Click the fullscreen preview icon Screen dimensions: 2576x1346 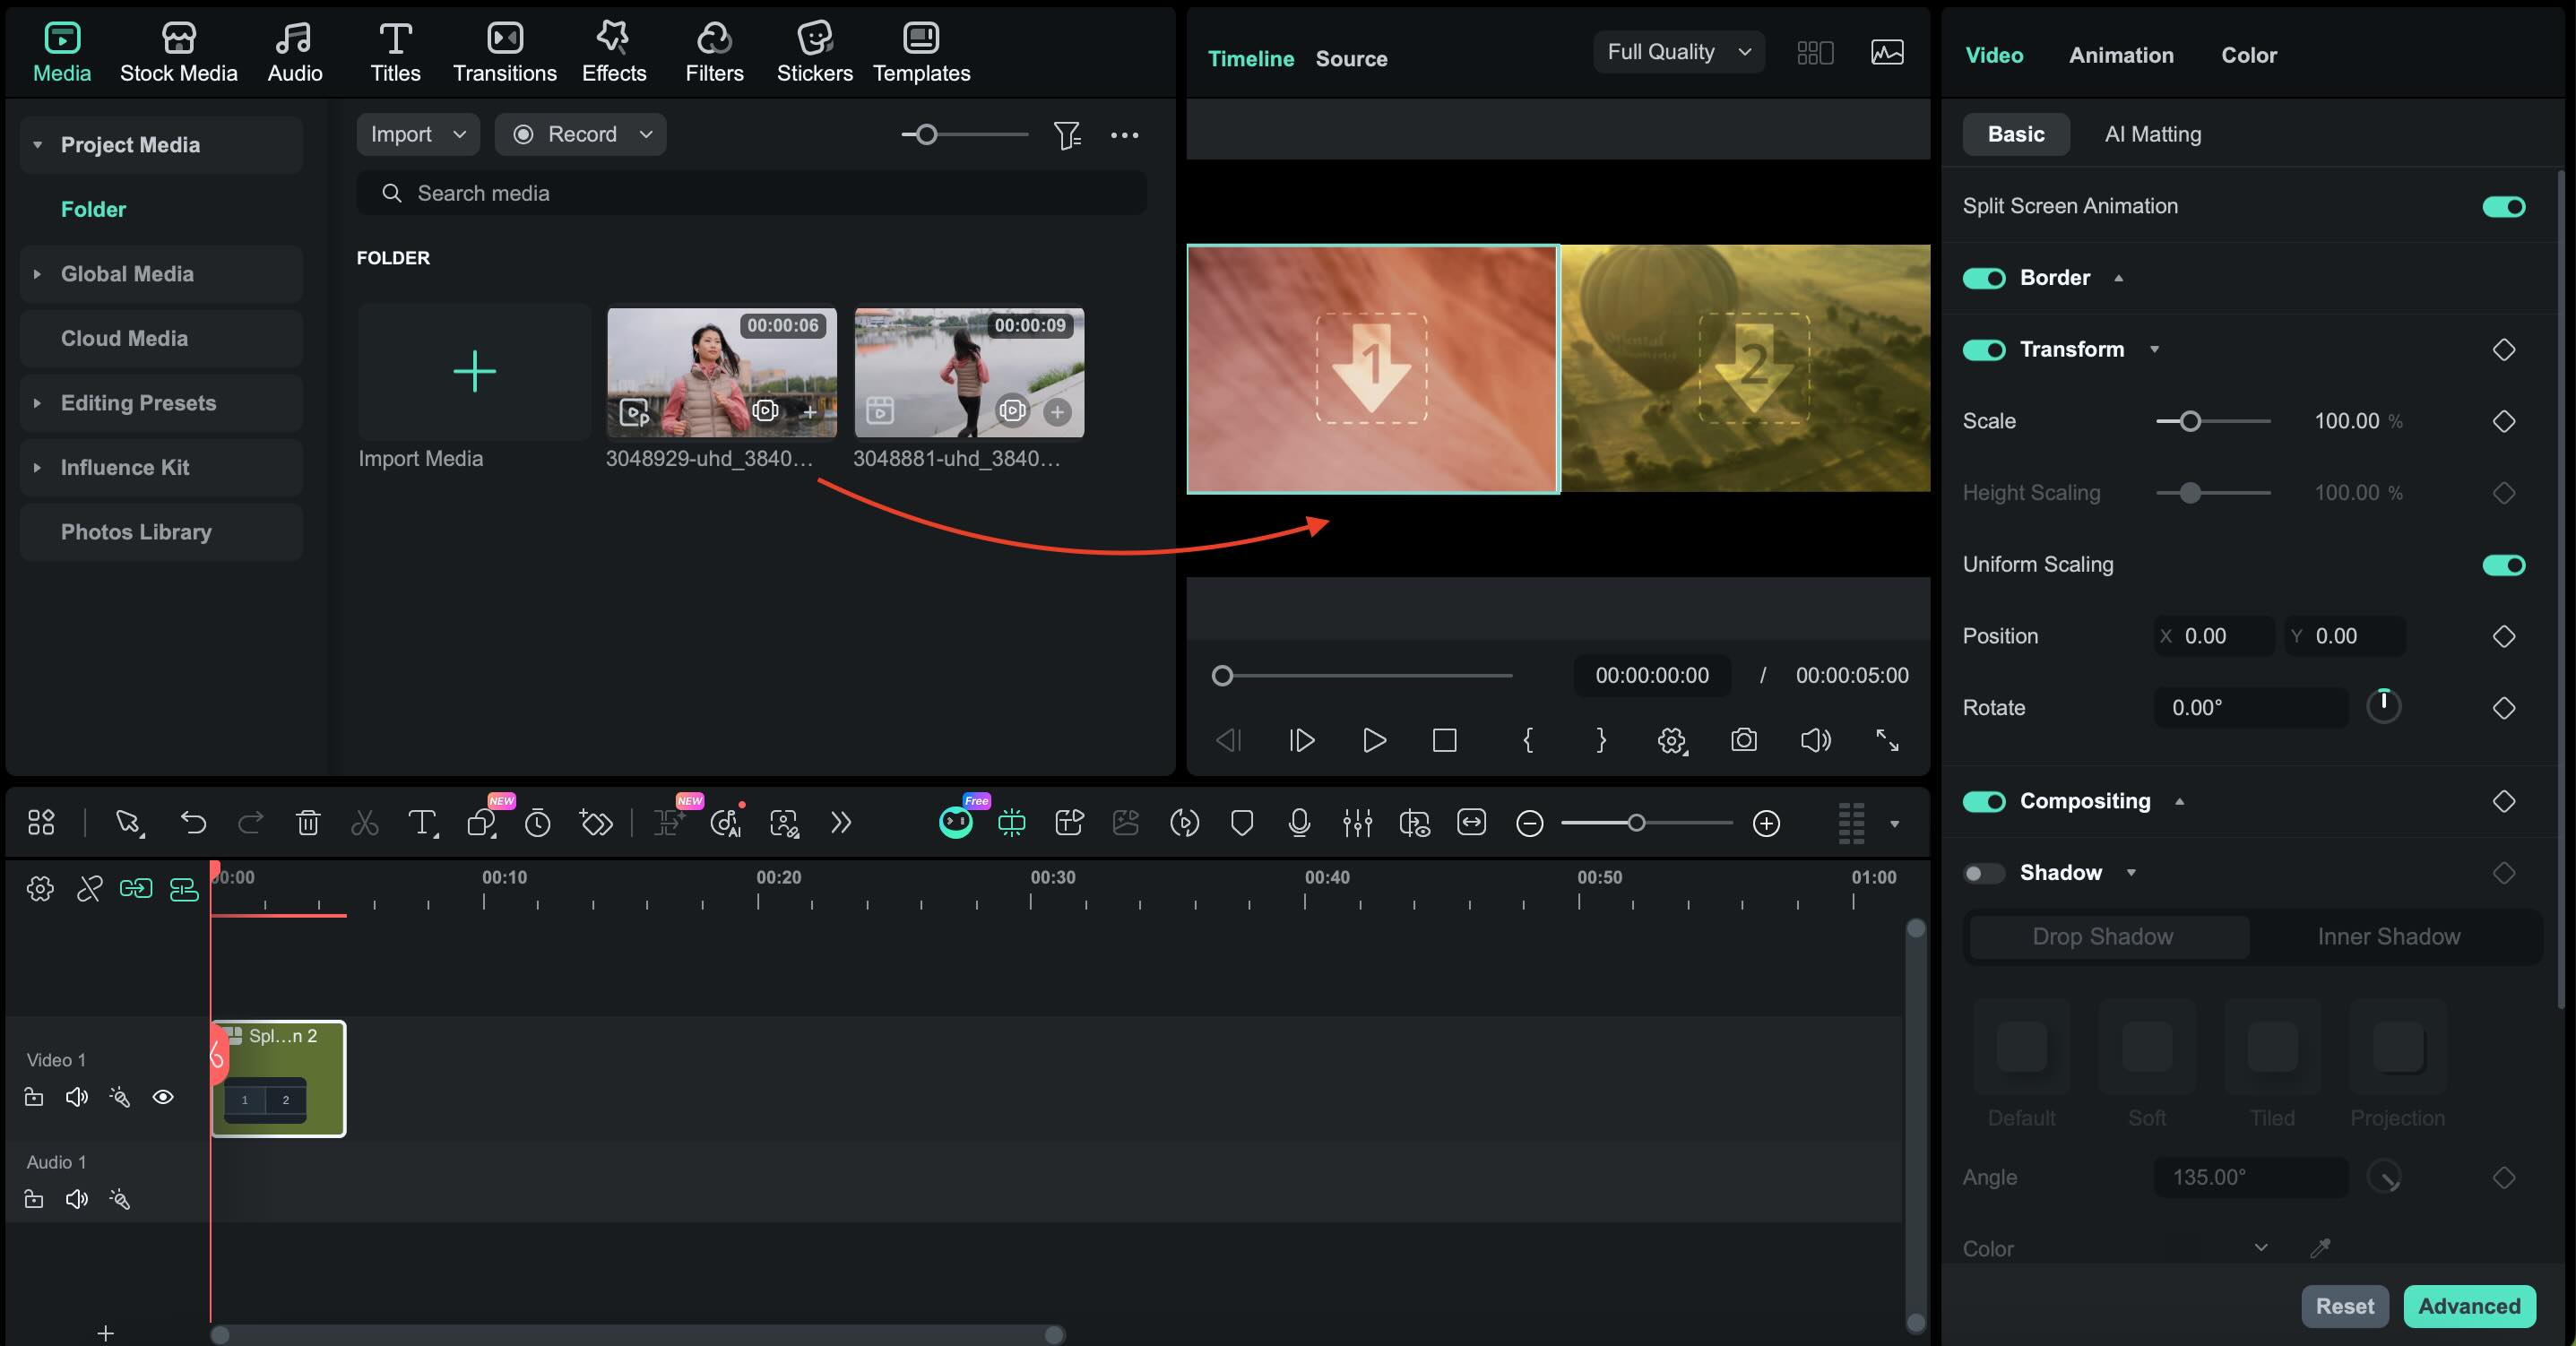pos(1888,740)
